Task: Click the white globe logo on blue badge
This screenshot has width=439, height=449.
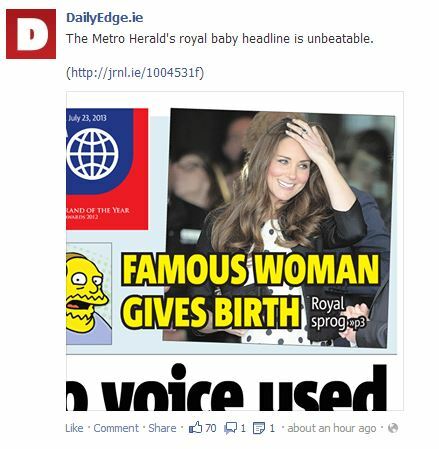Action: tap(92, 154)
